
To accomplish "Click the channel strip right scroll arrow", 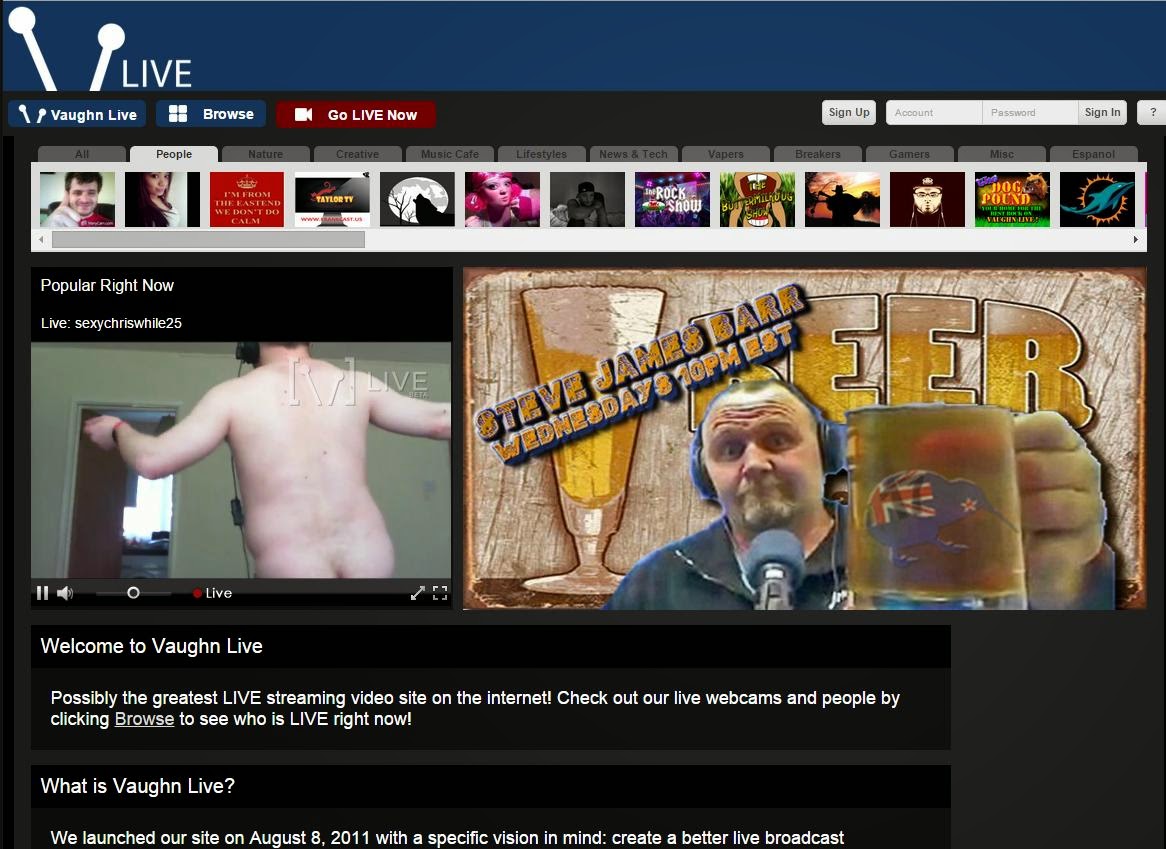I will coord(1136,239).
